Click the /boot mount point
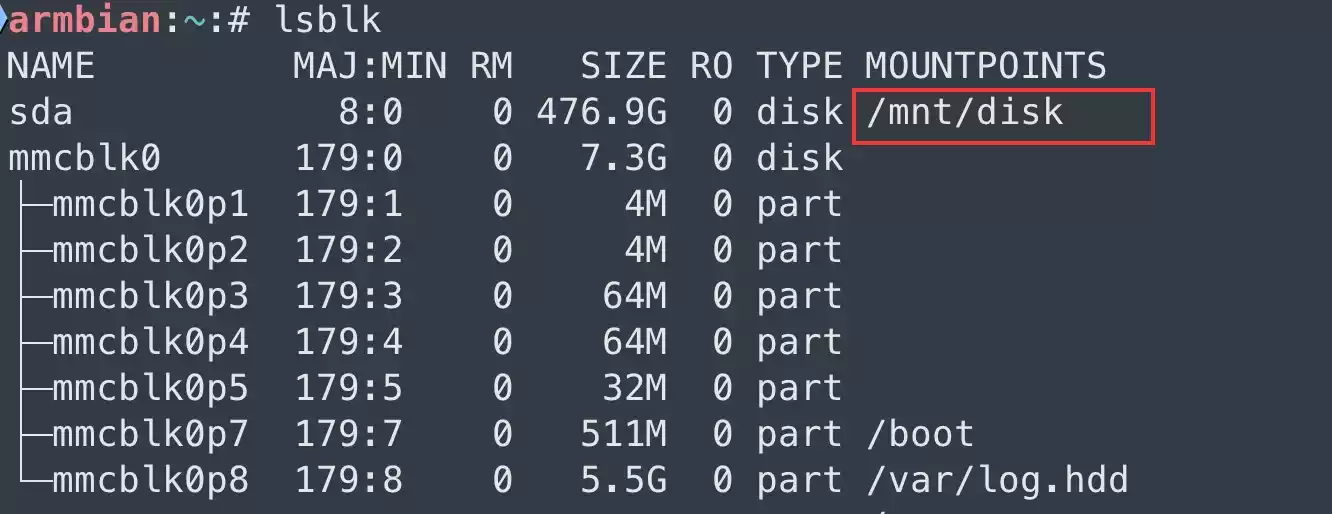1332x514 pixels. point(919,434)
